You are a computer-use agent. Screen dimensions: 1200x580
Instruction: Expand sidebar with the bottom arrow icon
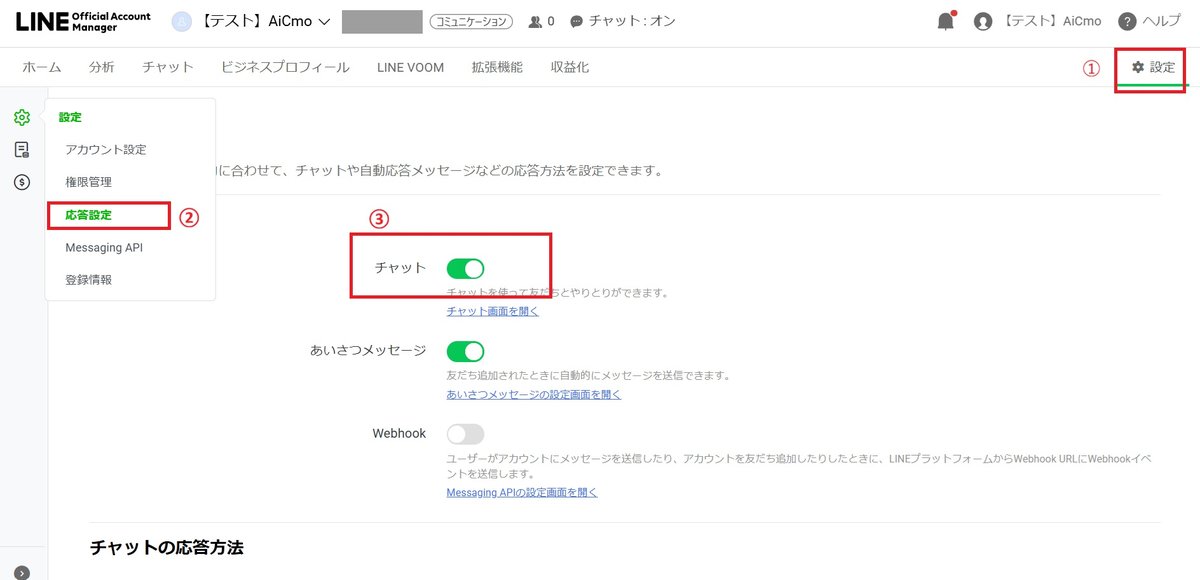22,572
